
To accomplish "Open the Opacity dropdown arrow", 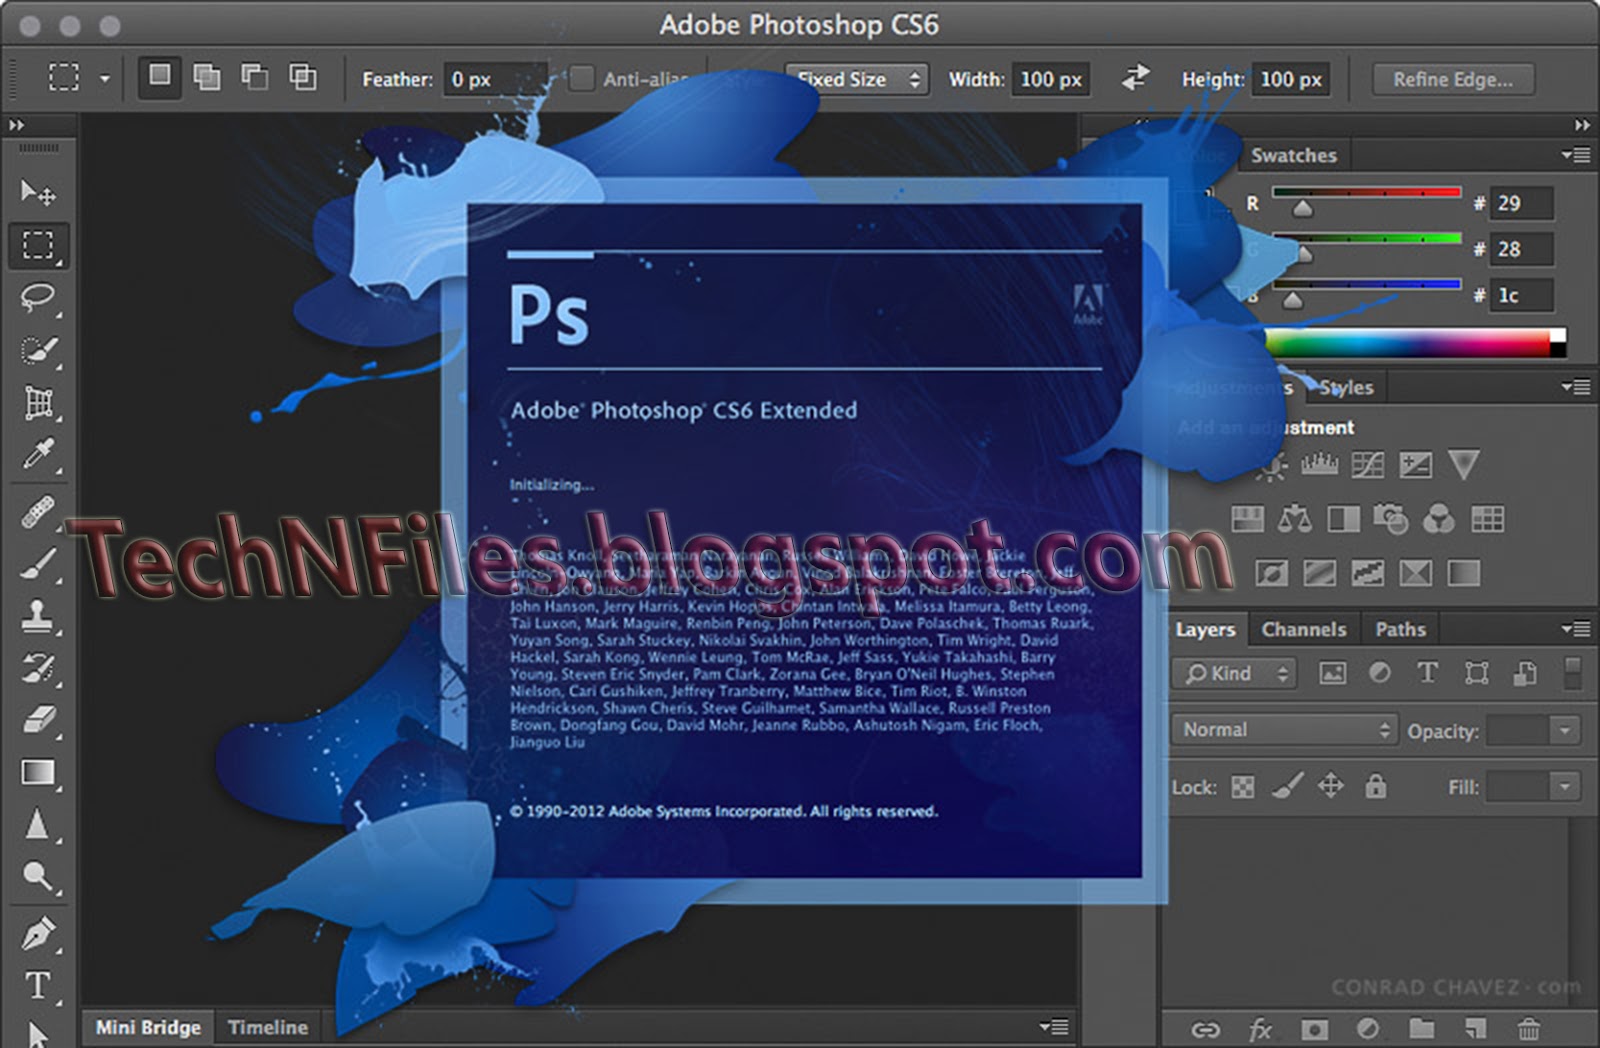I will point(1566,731).
